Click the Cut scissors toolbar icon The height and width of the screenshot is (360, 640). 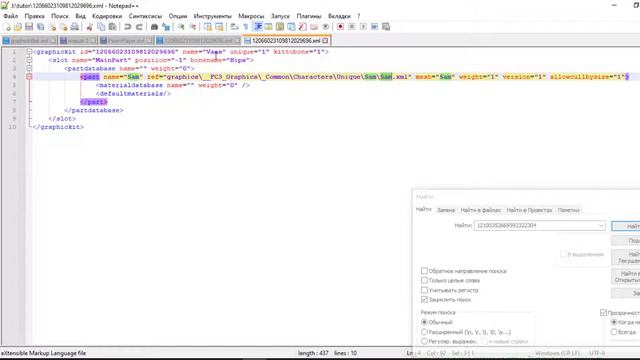point(89,27)
